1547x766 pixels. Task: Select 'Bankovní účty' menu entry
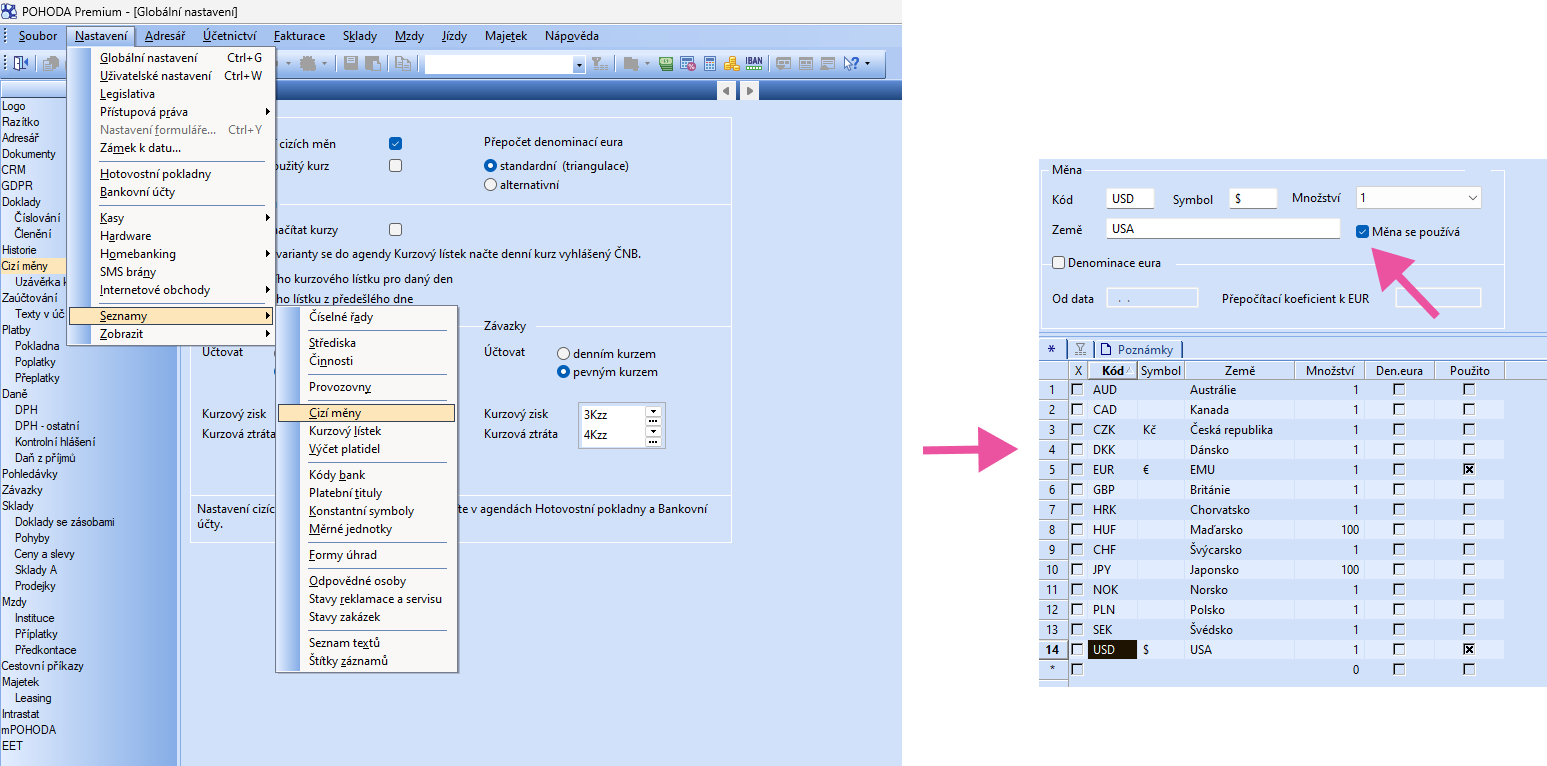pyautogui.click(x=170, y=192)
